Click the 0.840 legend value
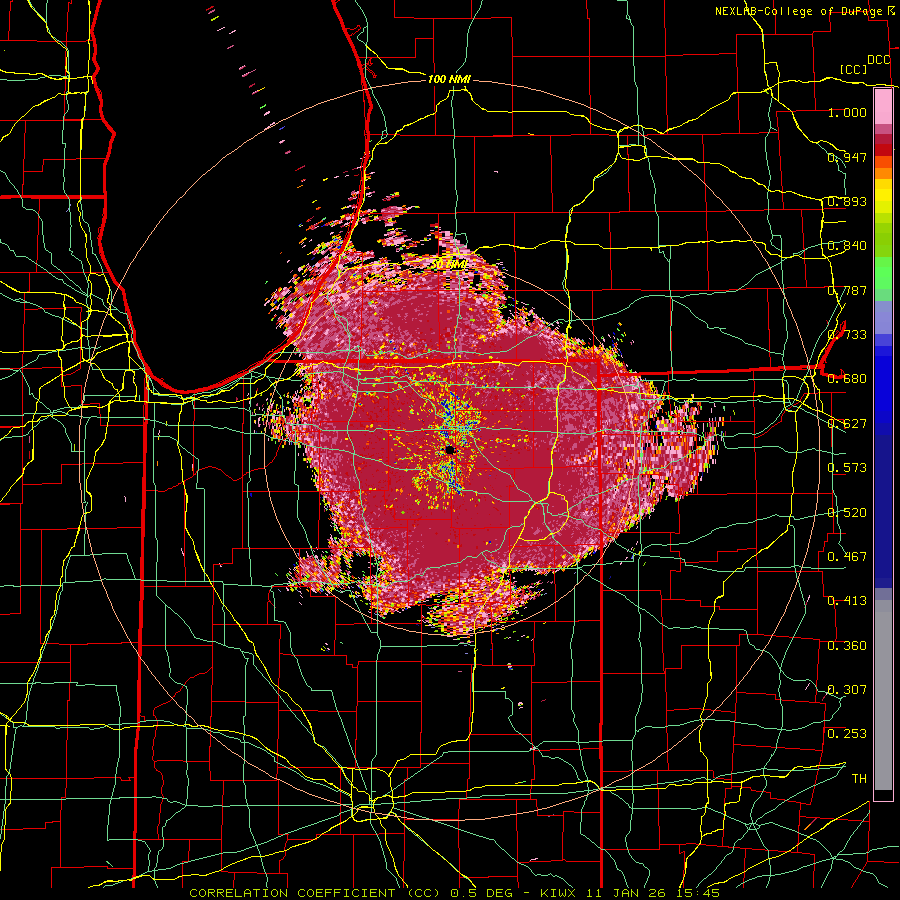This screenshot has height=900, width=900. coord(847,246)
